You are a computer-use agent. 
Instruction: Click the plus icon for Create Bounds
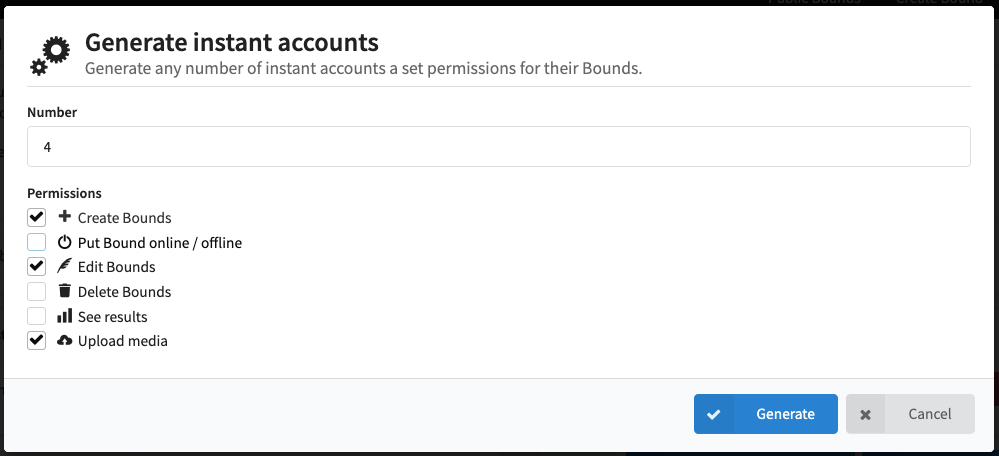point(64,217)
